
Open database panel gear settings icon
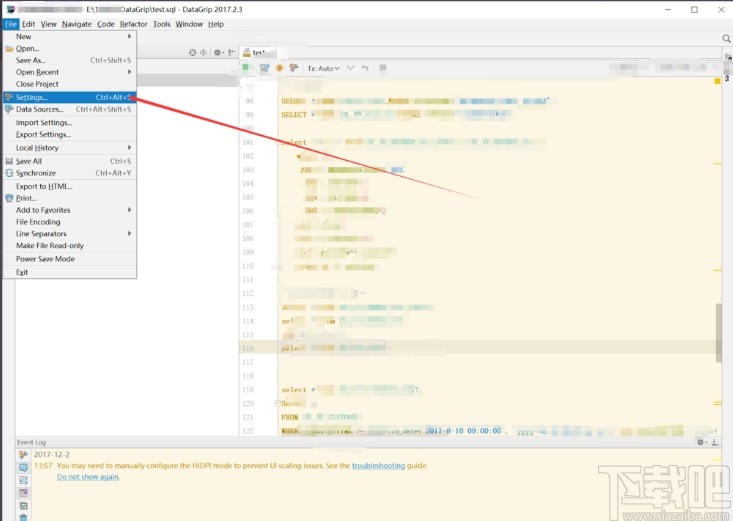pos(217,52)
